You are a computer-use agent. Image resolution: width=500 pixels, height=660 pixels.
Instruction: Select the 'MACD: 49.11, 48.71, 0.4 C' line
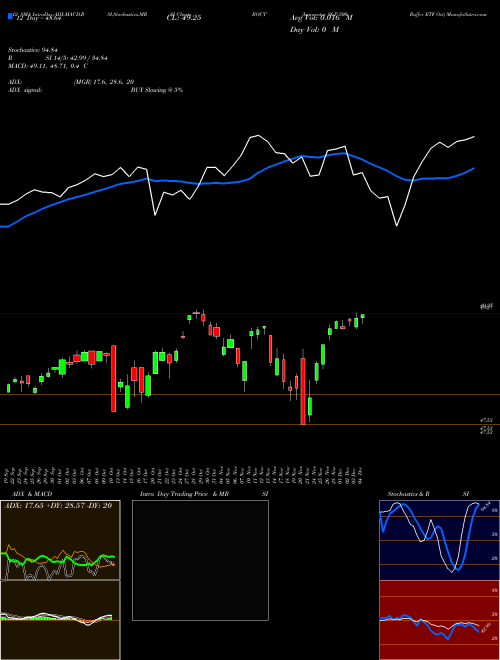[x=48, y=66]
